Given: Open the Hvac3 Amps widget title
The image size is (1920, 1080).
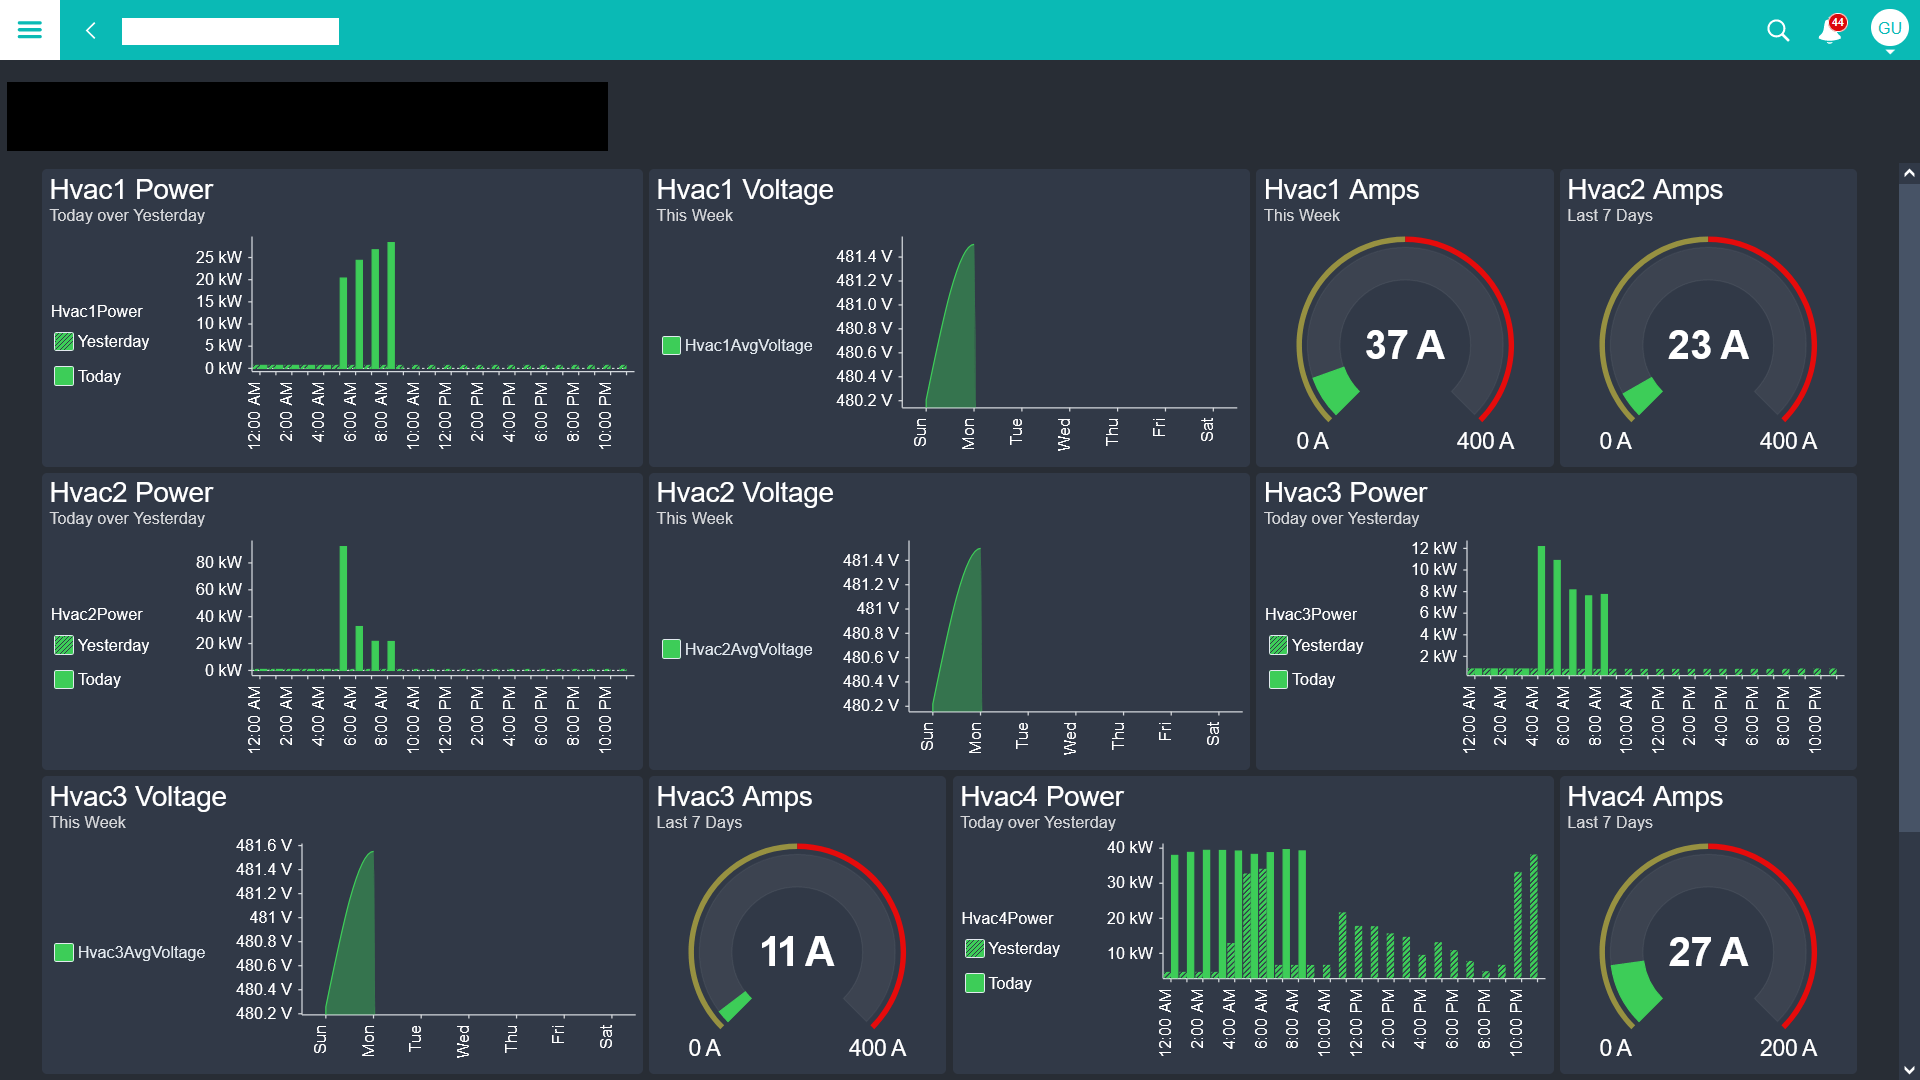Looking at the screenshot, I should click(x=734, y=797).
